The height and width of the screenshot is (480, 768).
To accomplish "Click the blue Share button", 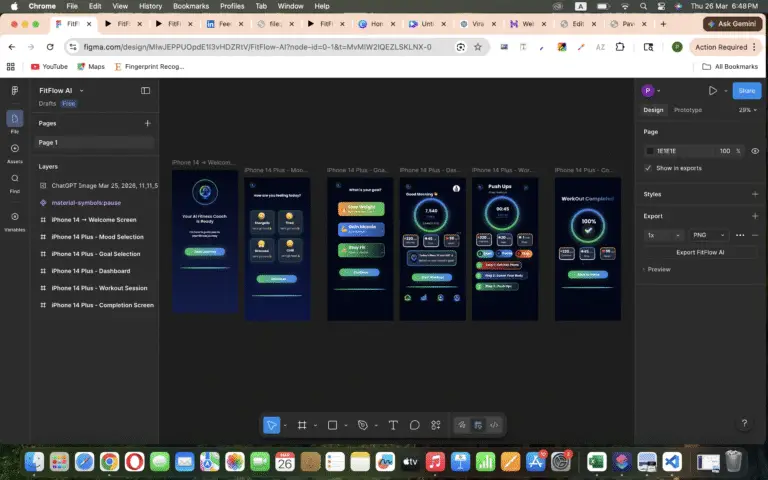I will tap(746, 90).
